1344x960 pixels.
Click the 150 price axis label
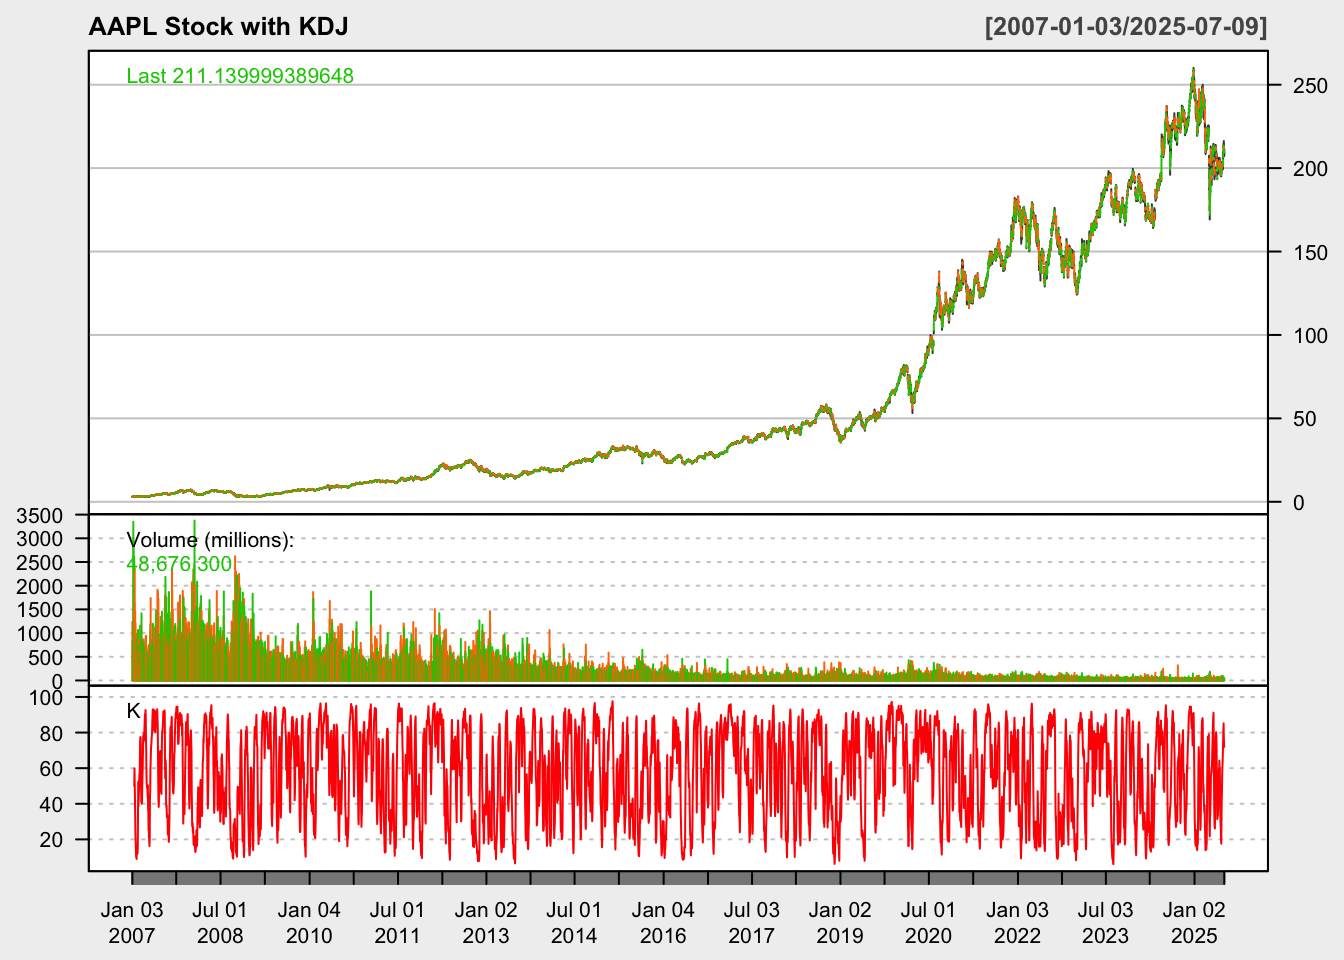pyautogui.click(x=1310, y=252)
